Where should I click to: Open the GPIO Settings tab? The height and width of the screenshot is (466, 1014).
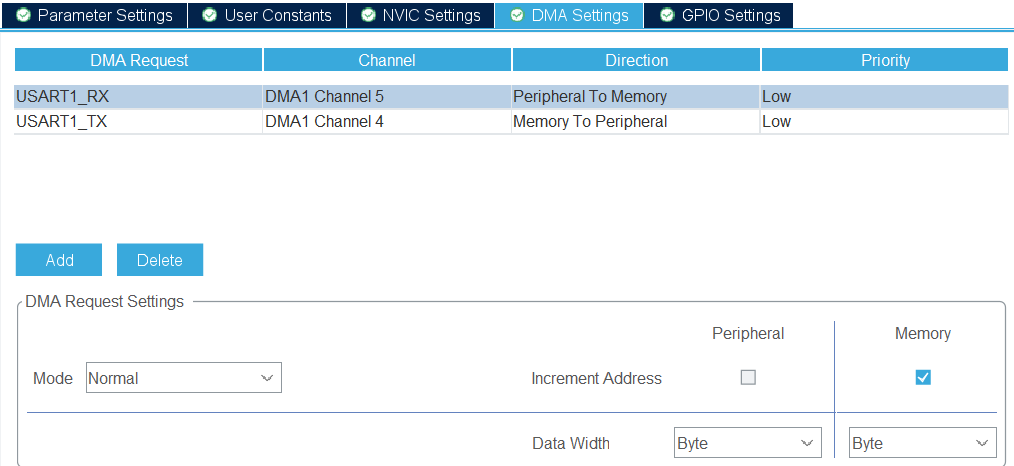pyautogui.click(x=730, y=15)
